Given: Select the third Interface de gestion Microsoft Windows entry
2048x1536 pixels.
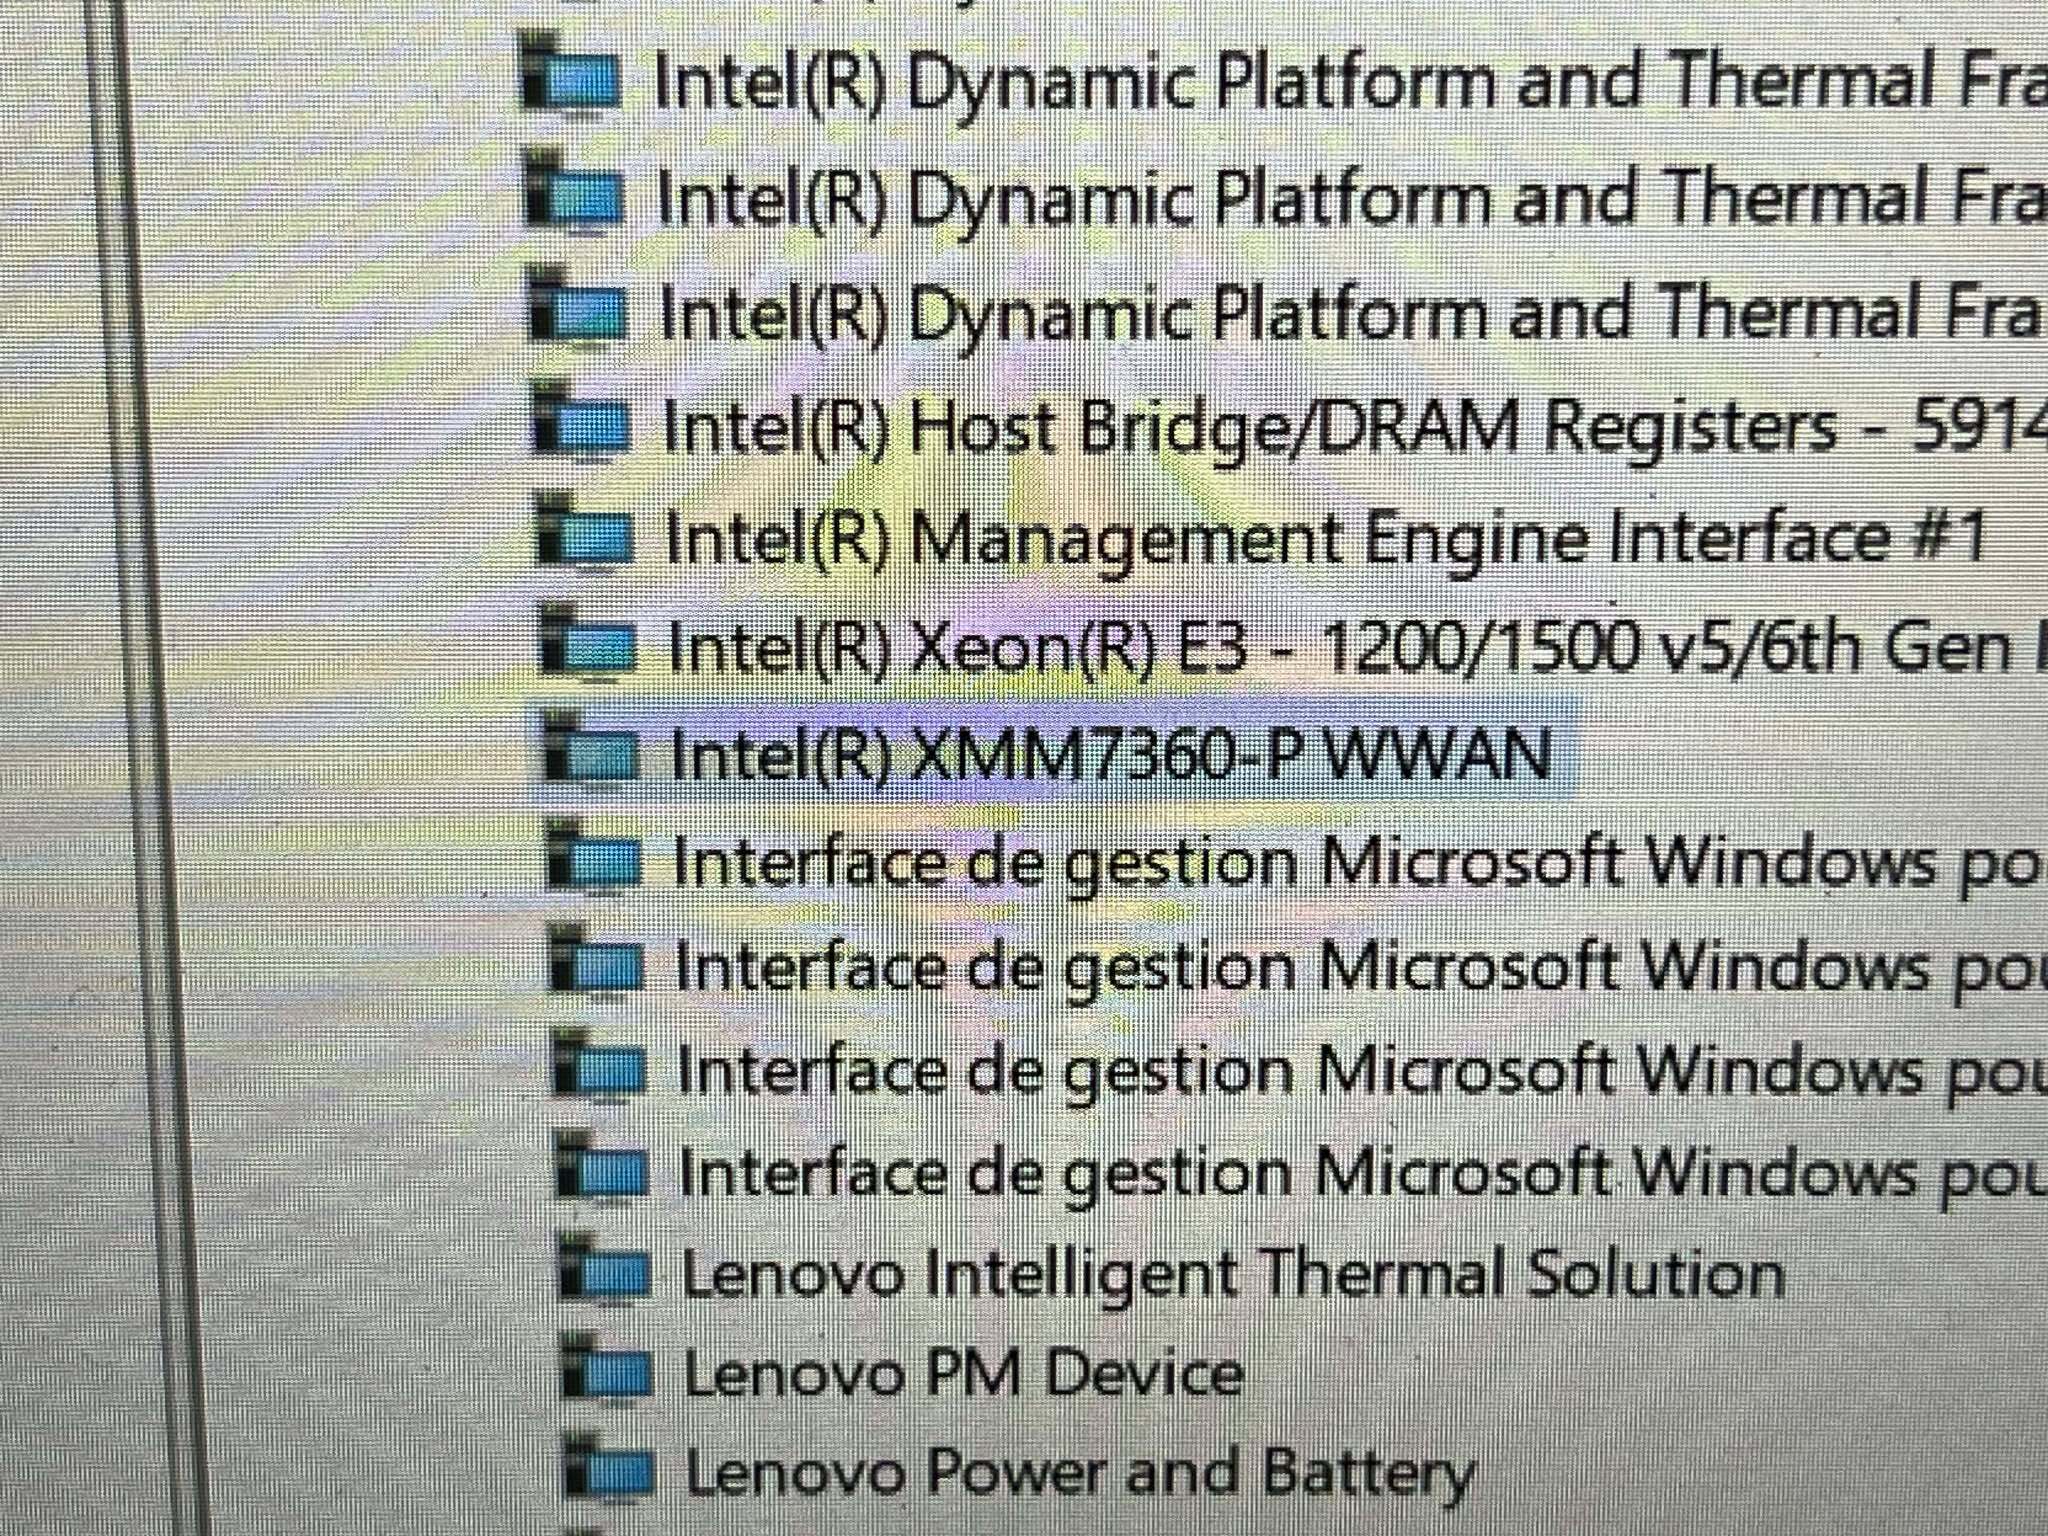Looking at the screenshot, I should point(1362,1070).
